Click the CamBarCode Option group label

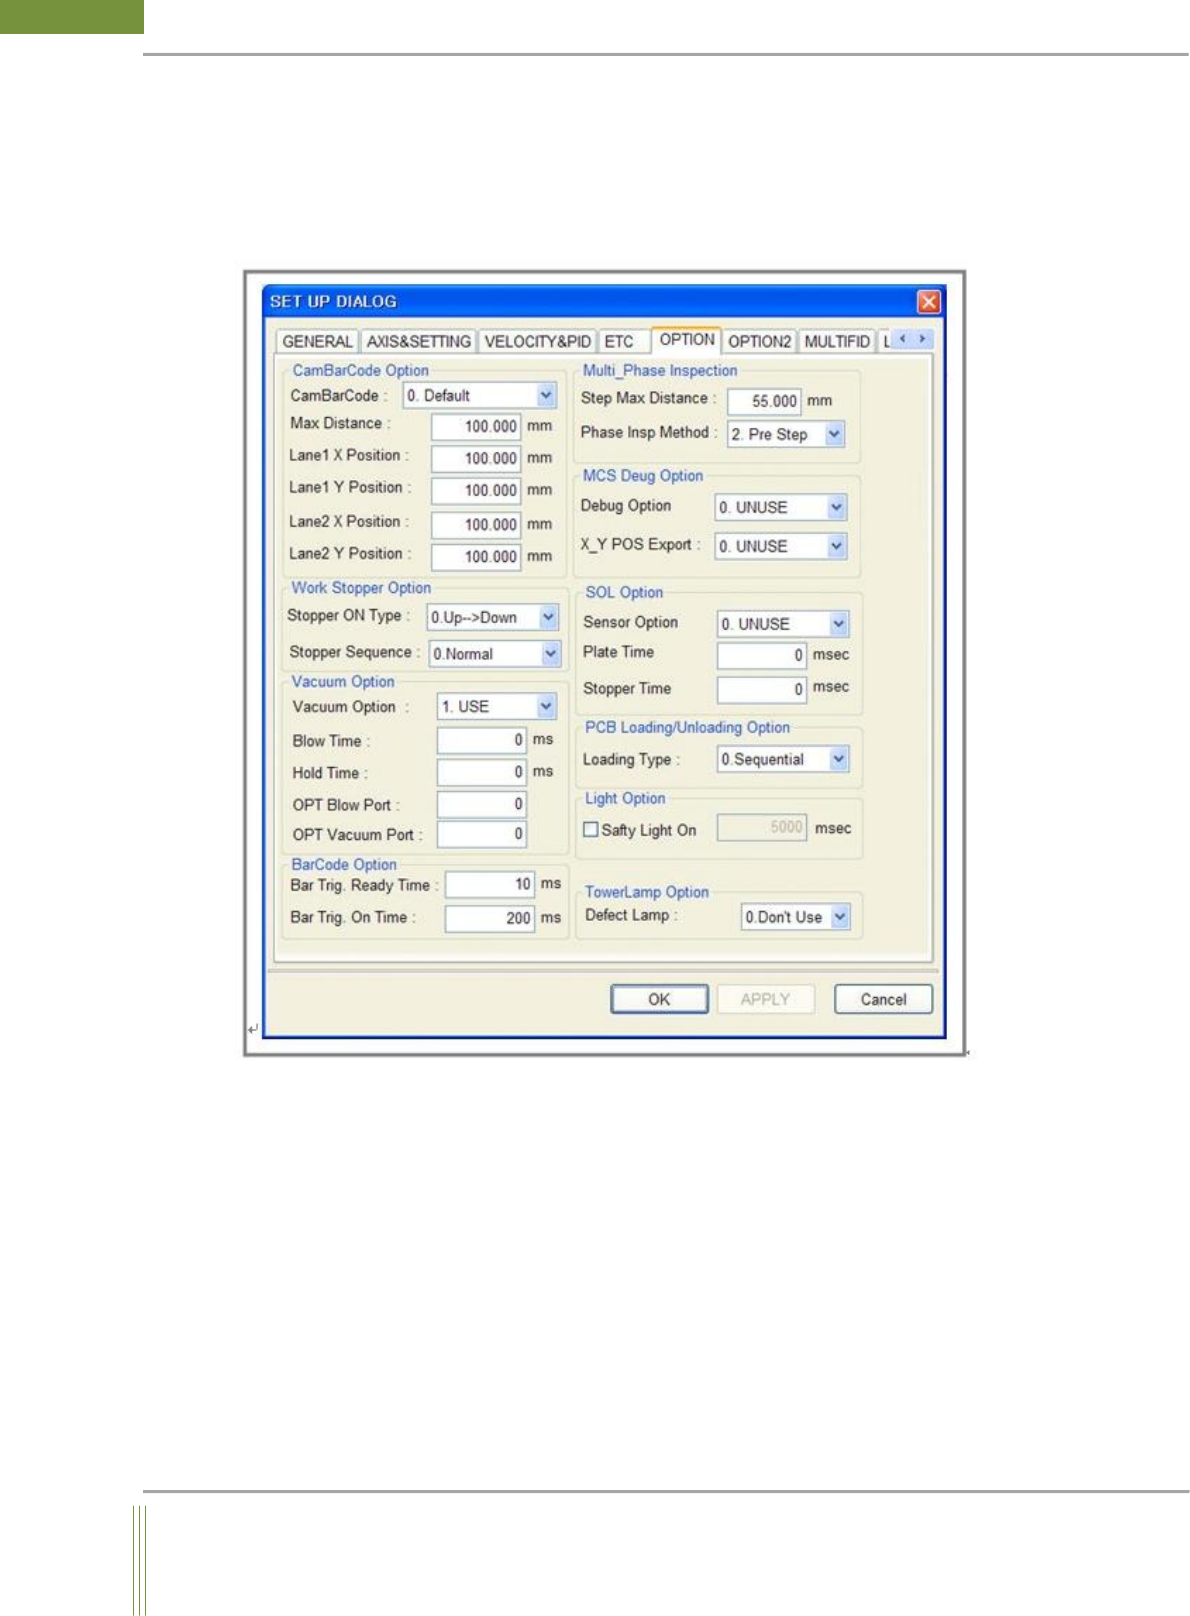360,370
